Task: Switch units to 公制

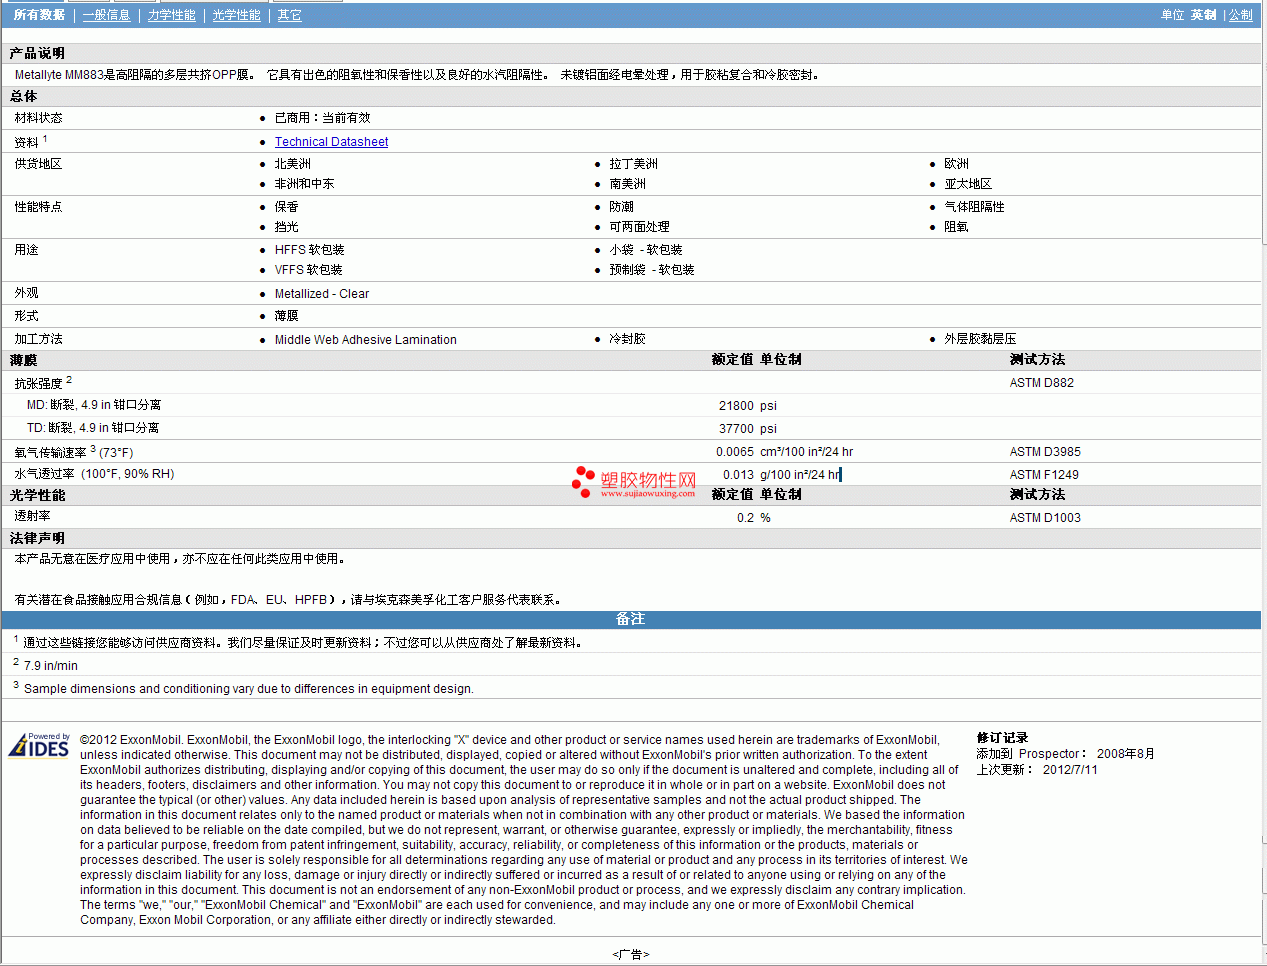Action: (x=1240, y=15)
